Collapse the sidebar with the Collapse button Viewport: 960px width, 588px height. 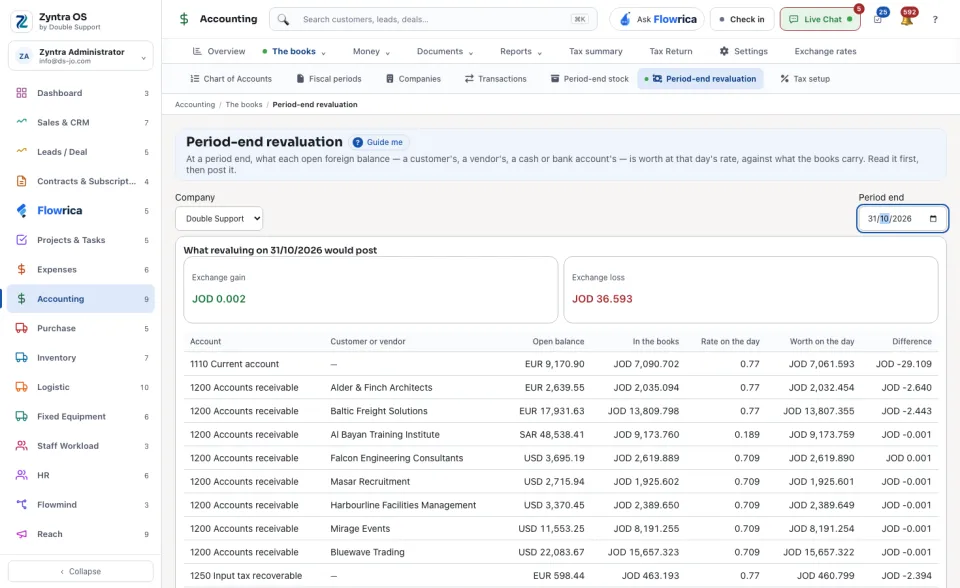[81, 571]
